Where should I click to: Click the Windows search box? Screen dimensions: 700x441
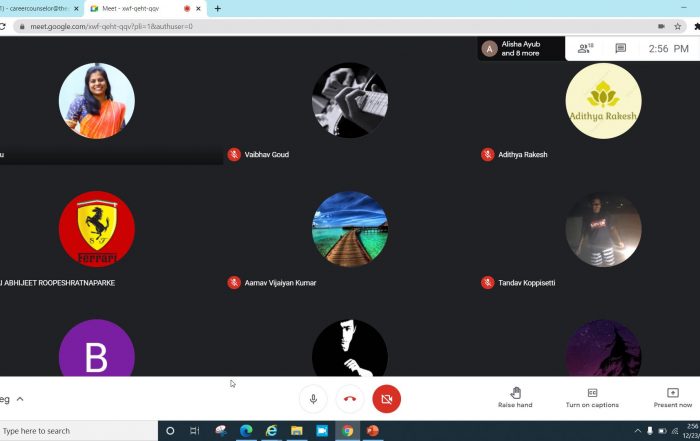coord(79,431)
